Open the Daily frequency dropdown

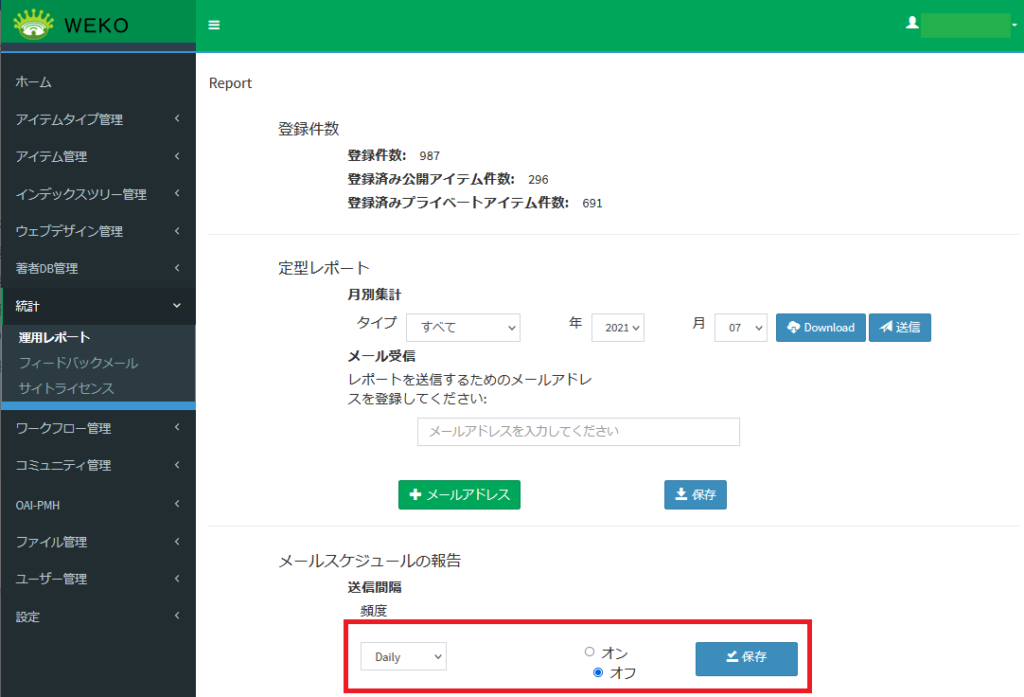(x=403, y=657)
